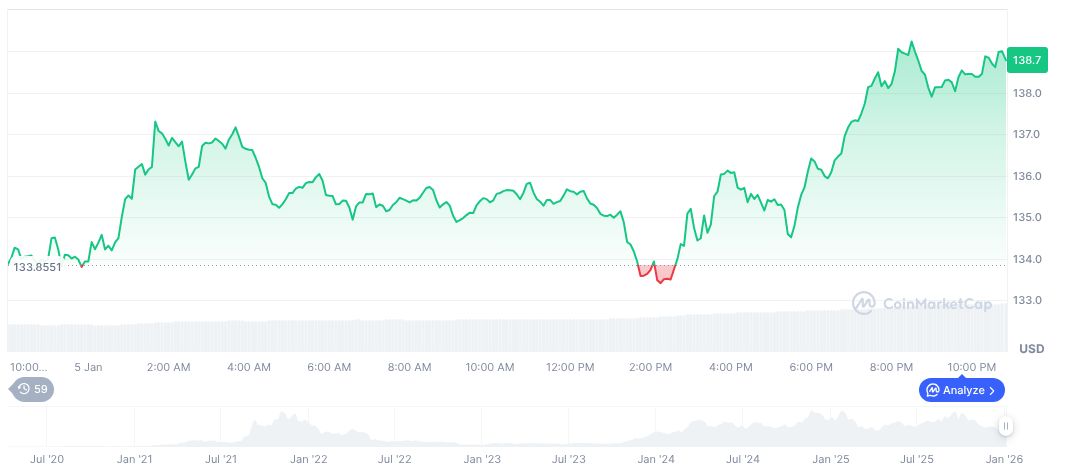Select Jan '25 on the mini timeline
Image resolution: width=1072 pixels, height=470 pixels.
coord(831,459)
